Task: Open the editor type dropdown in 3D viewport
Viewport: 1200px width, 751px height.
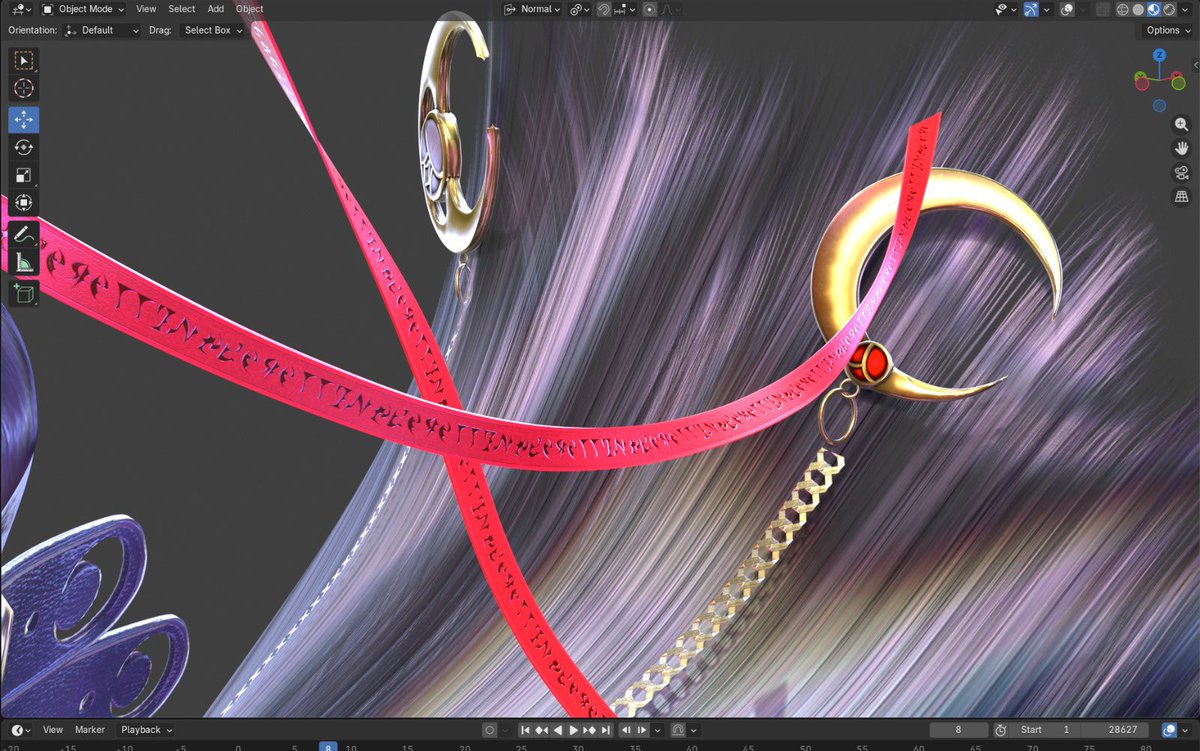Action: (x=20, y=9)
